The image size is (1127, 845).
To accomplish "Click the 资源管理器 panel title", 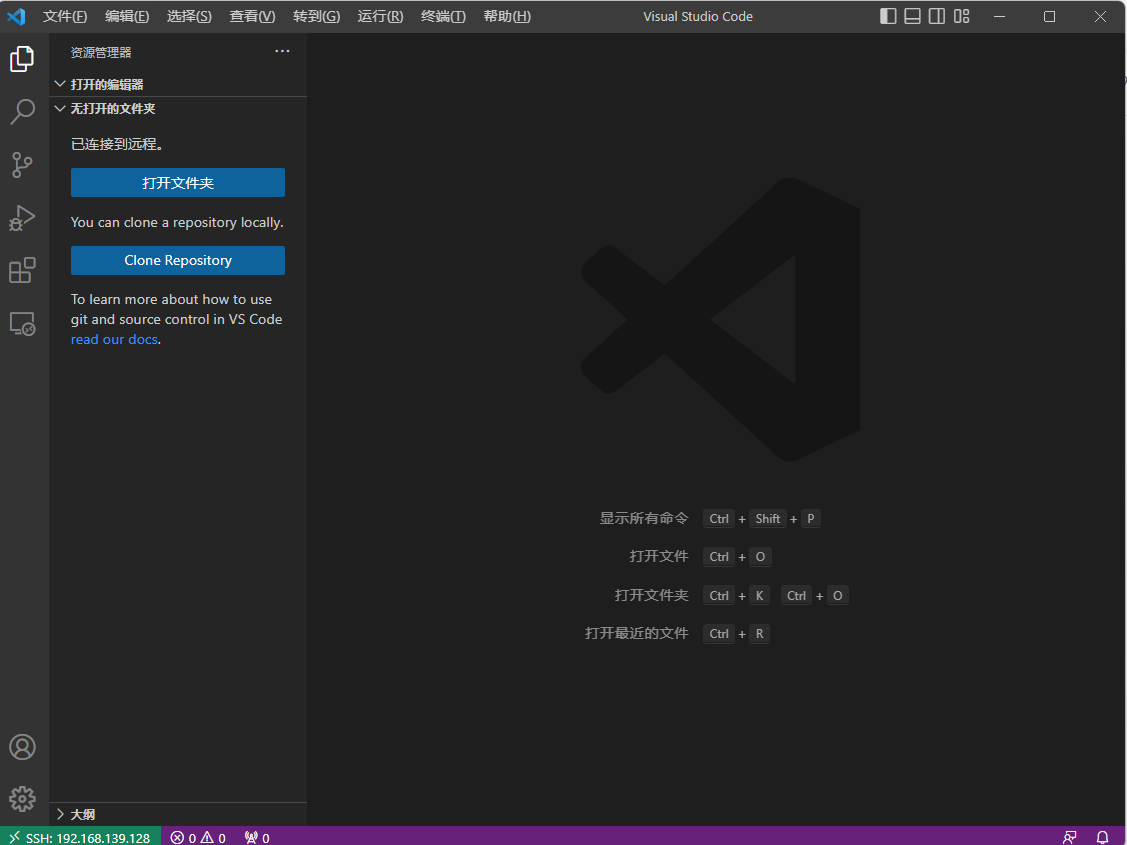I will pyautogui.click(x=101, y=52).
